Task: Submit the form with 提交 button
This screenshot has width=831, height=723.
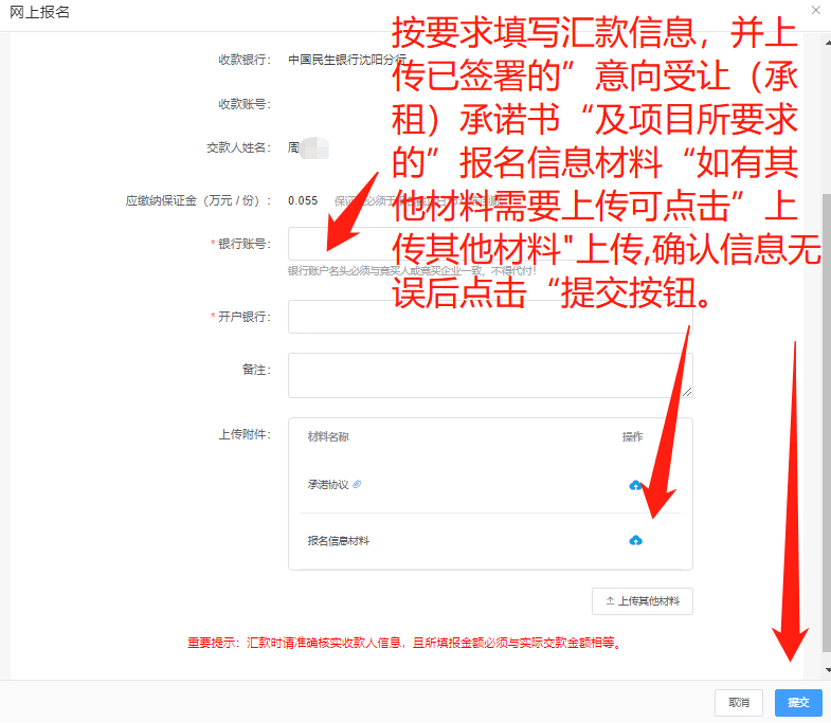Action: (798, 702)
